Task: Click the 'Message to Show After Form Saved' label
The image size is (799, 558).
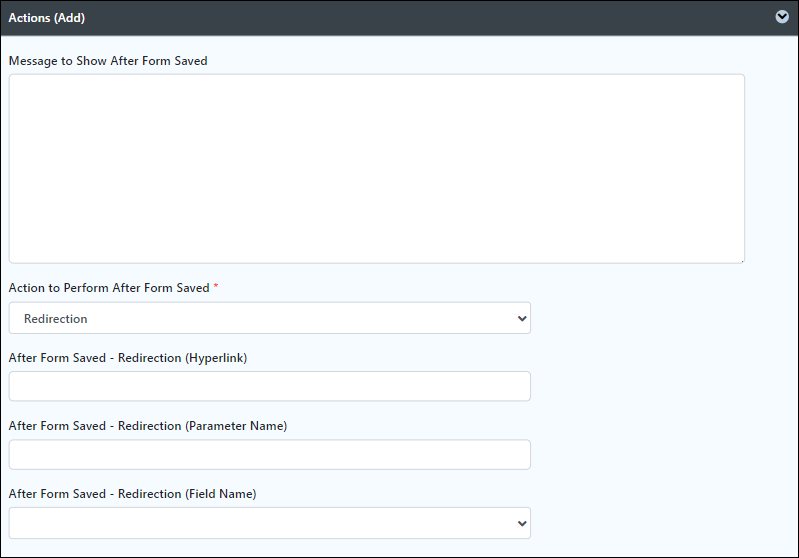Action: (108, 61)
